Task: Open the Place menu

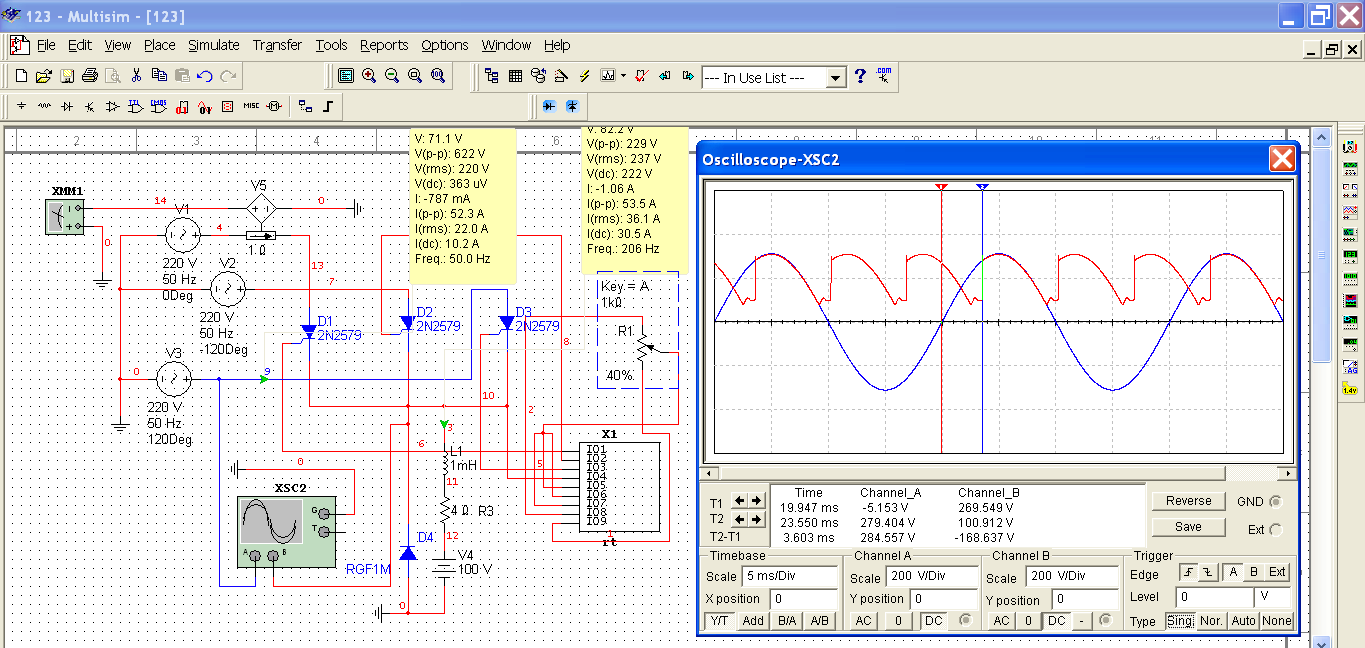Action: [159, 45]
